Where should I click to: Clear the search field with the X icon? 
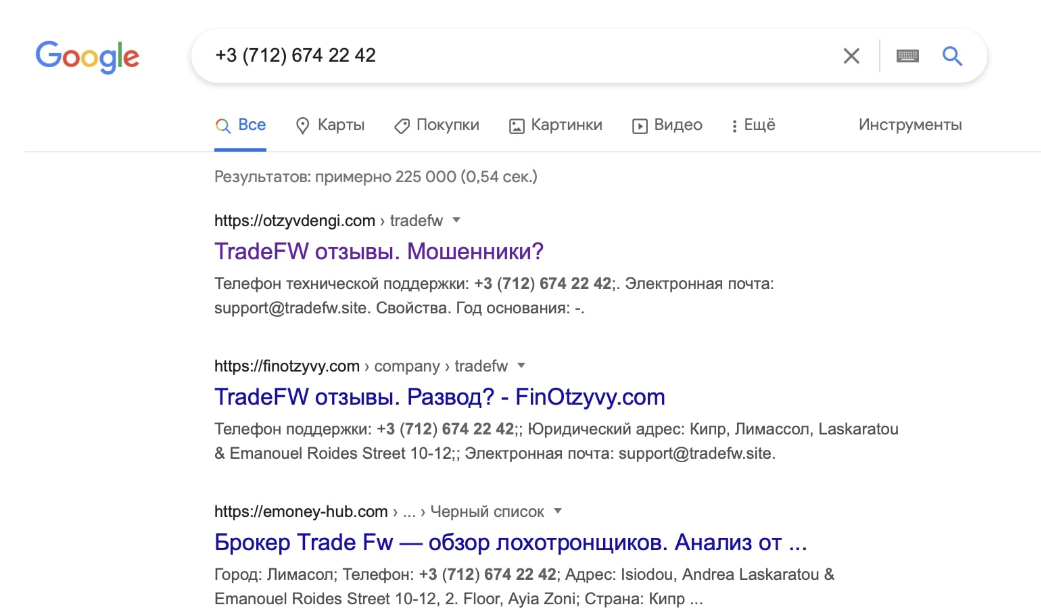point(851,56)
